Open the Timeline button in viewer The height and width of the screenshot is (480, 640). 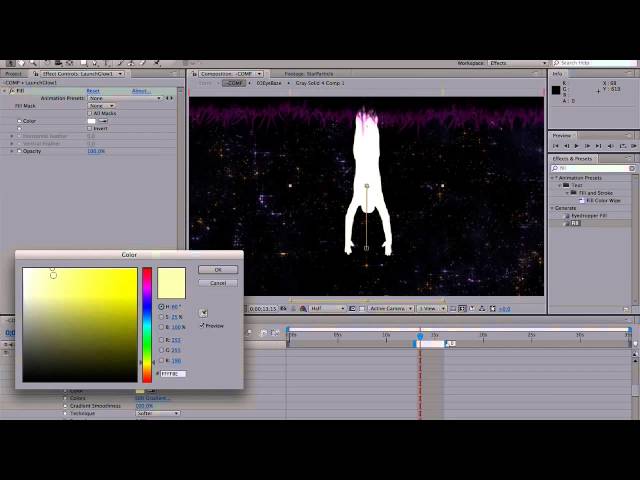click(x=472, y=309)
